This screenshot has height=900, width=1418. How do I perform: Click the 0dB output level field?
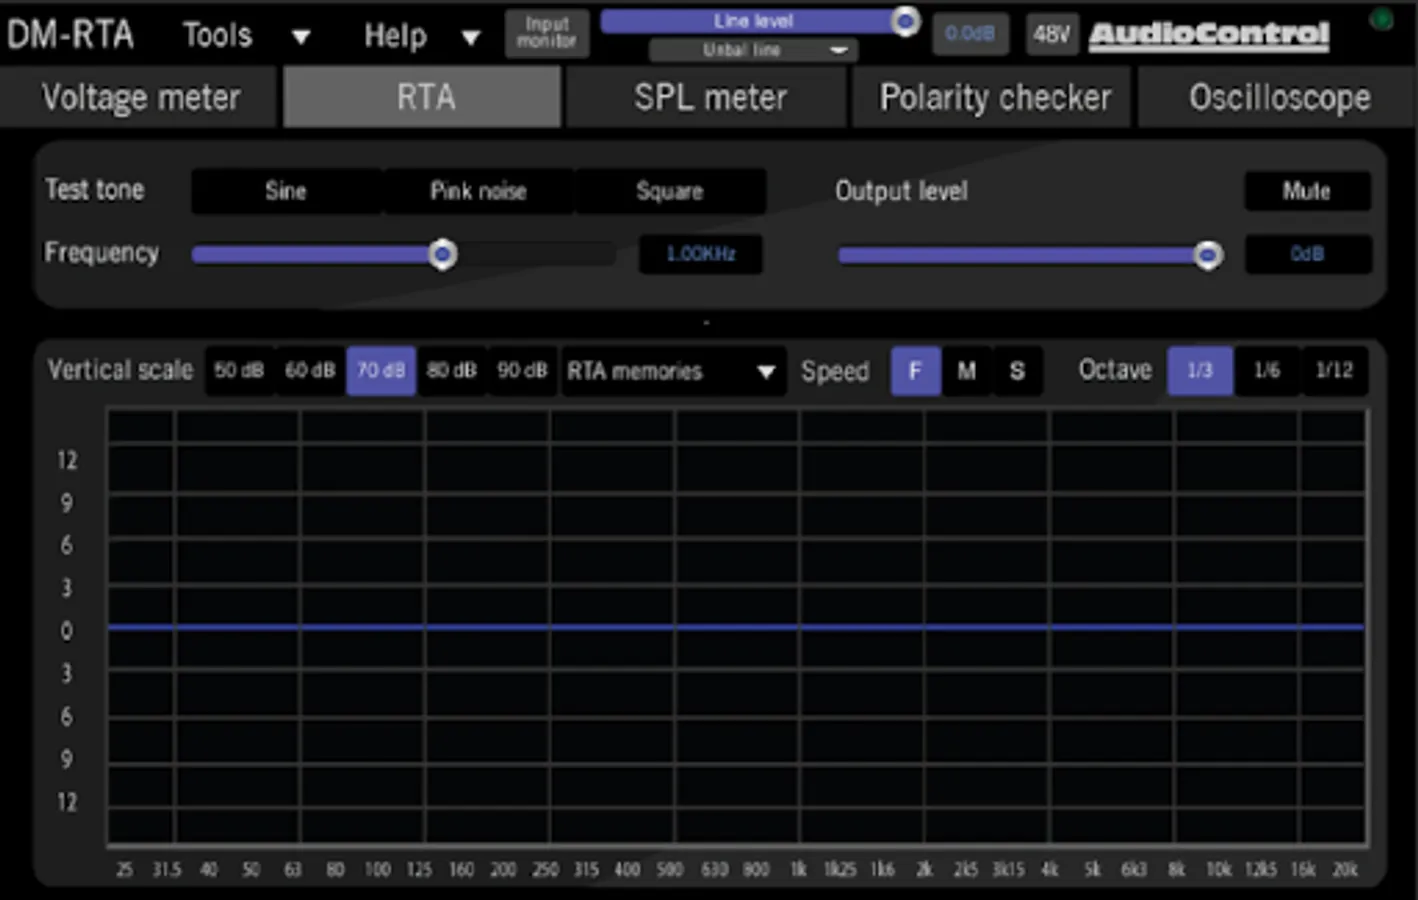pos(1307,254)
